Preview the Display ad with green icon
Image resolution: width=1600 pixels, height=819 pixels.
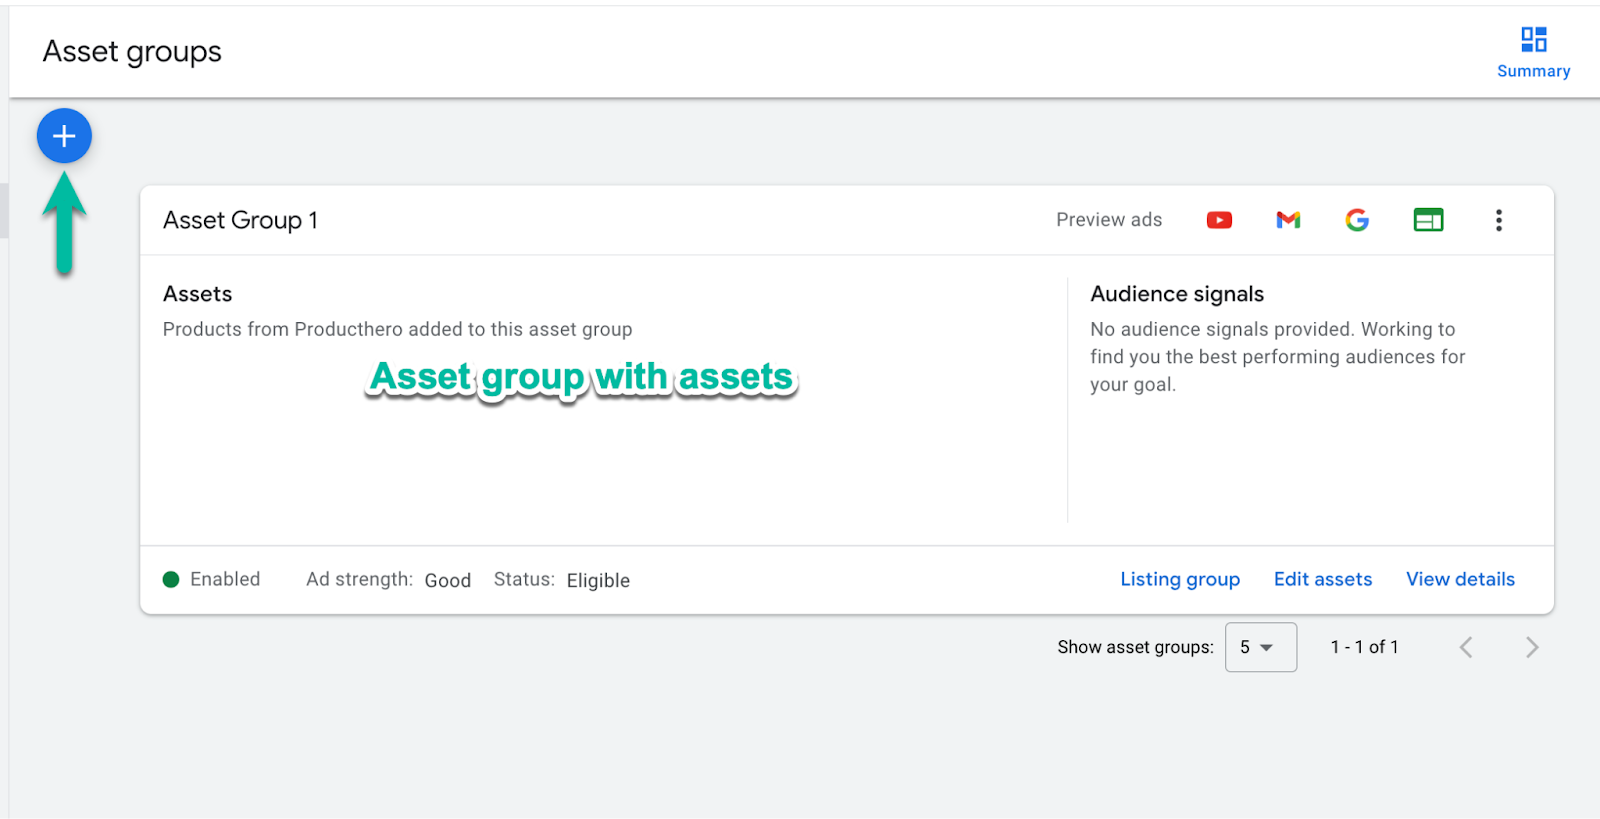1428,220
